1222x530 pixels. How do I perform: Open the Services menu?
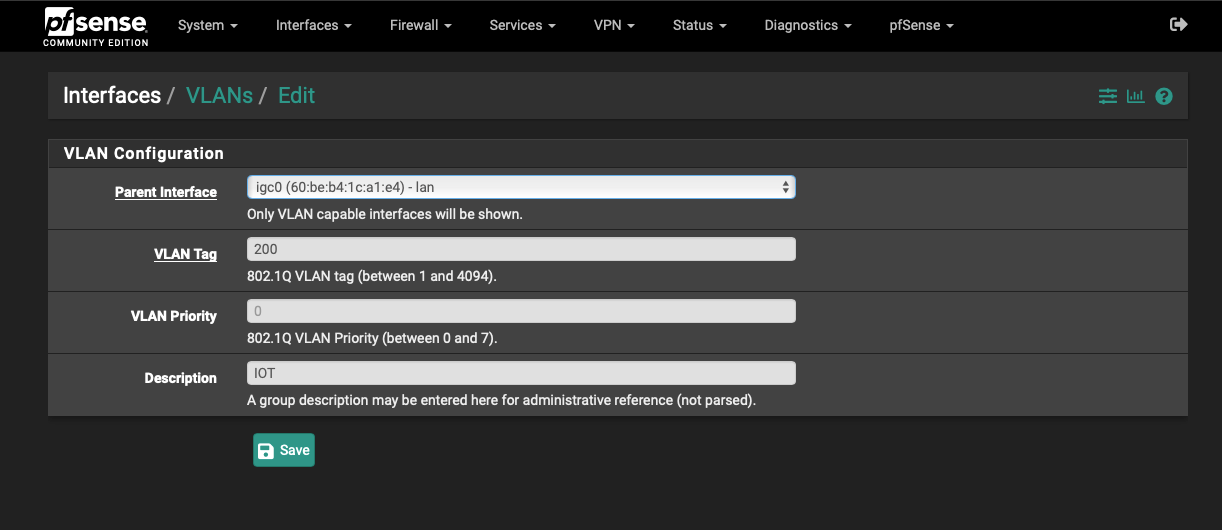click(x=523, y=25)
